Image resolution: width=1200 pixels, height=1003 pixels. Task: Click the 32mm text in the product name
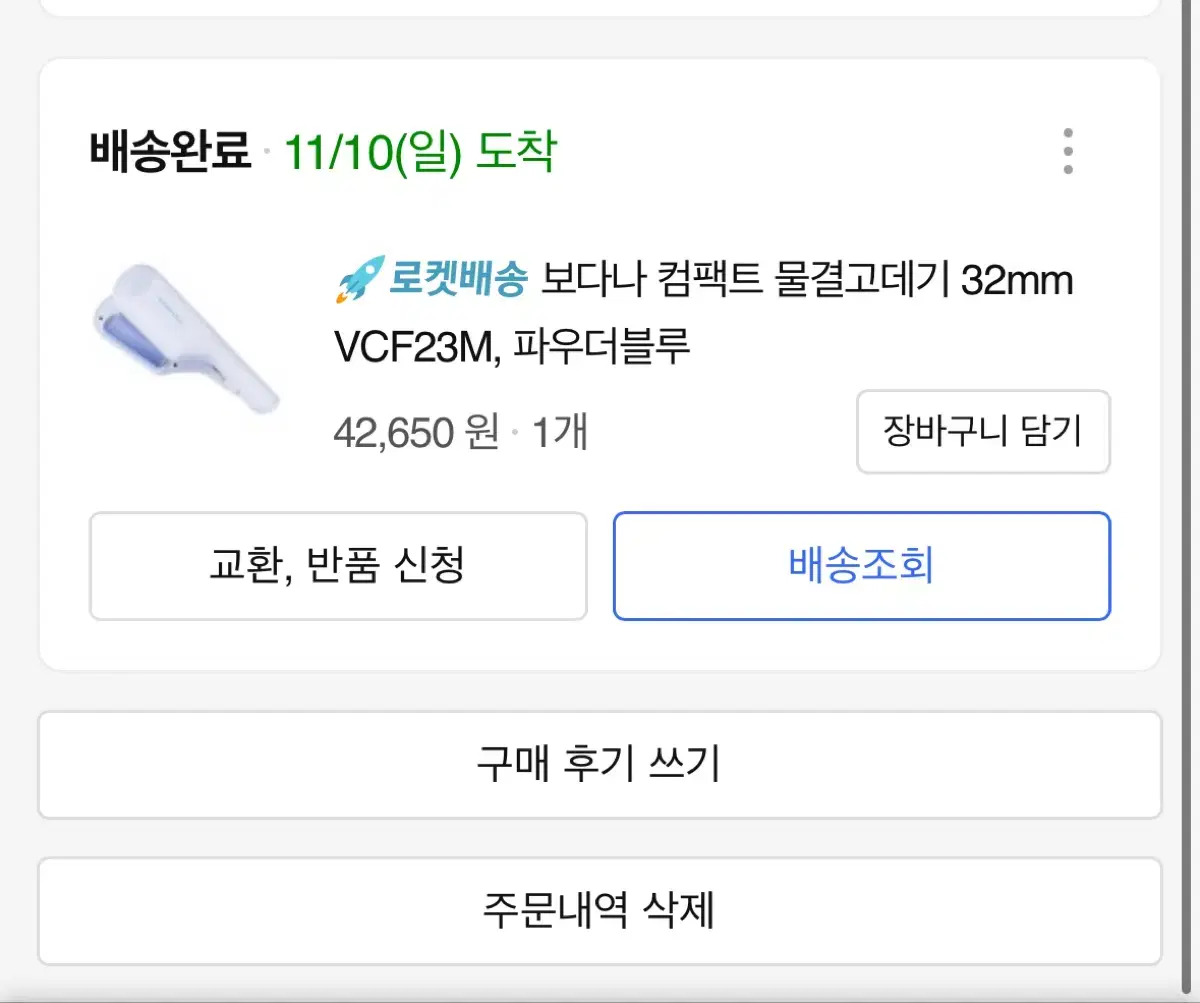[1017, 281]
